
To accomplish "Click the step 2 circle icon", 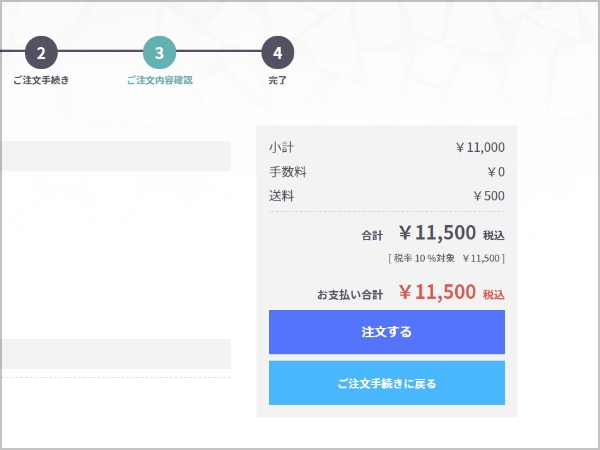I will point(41,51).
